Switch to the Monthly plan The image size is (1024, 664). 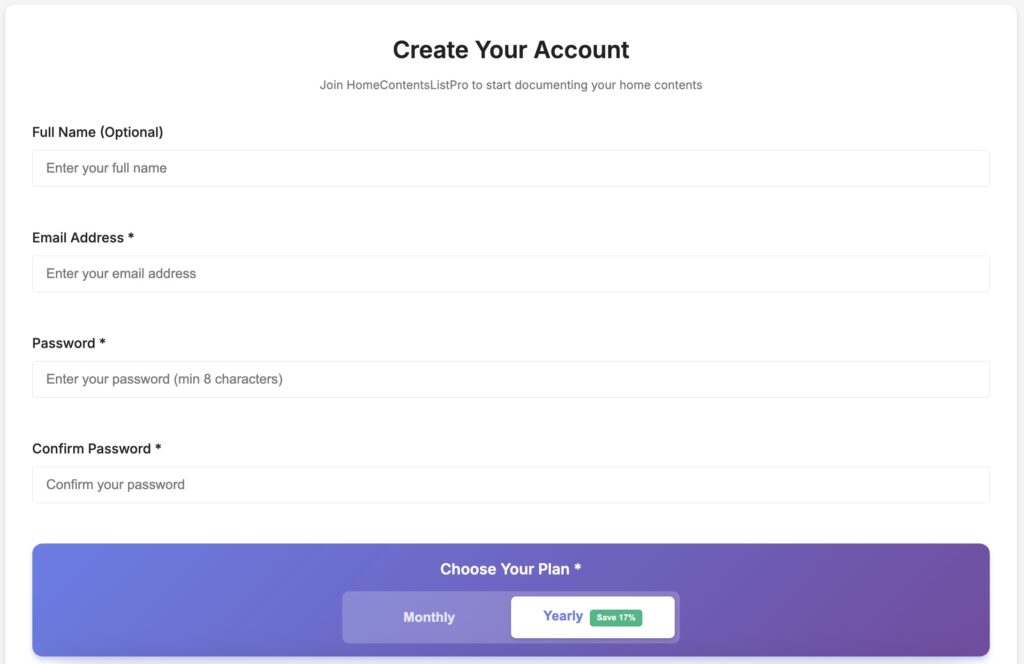[x=428, y=617]
